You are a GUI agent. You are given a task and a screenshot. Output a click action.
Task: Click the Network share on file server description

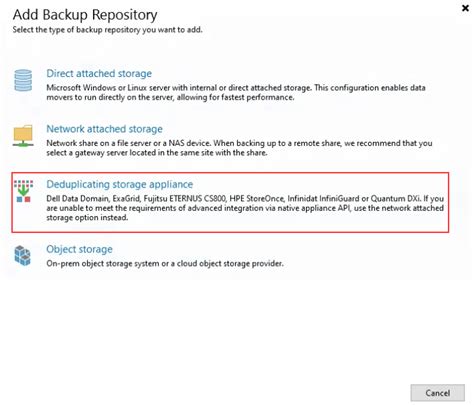tap(239, 148)
